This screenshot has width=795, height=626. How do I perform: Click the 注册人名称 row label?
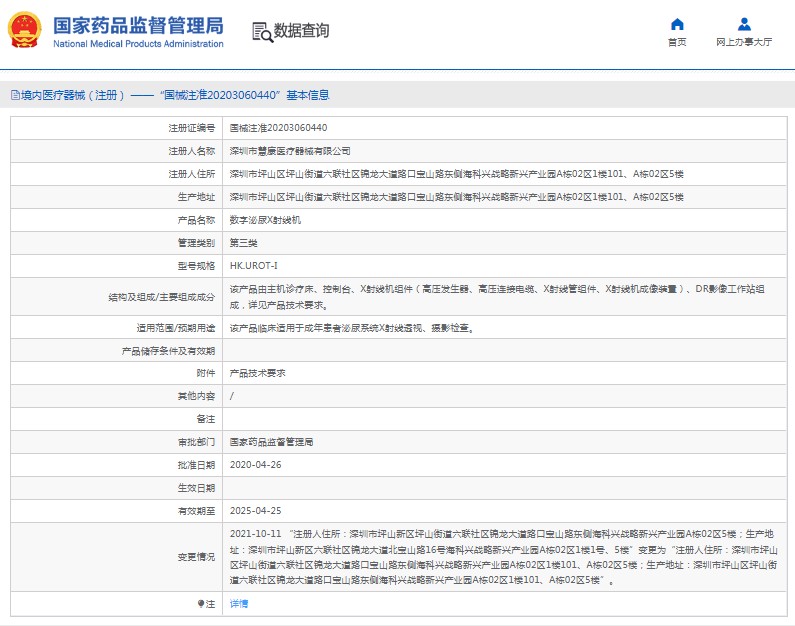pyautogui.click(x=192, y=151)
